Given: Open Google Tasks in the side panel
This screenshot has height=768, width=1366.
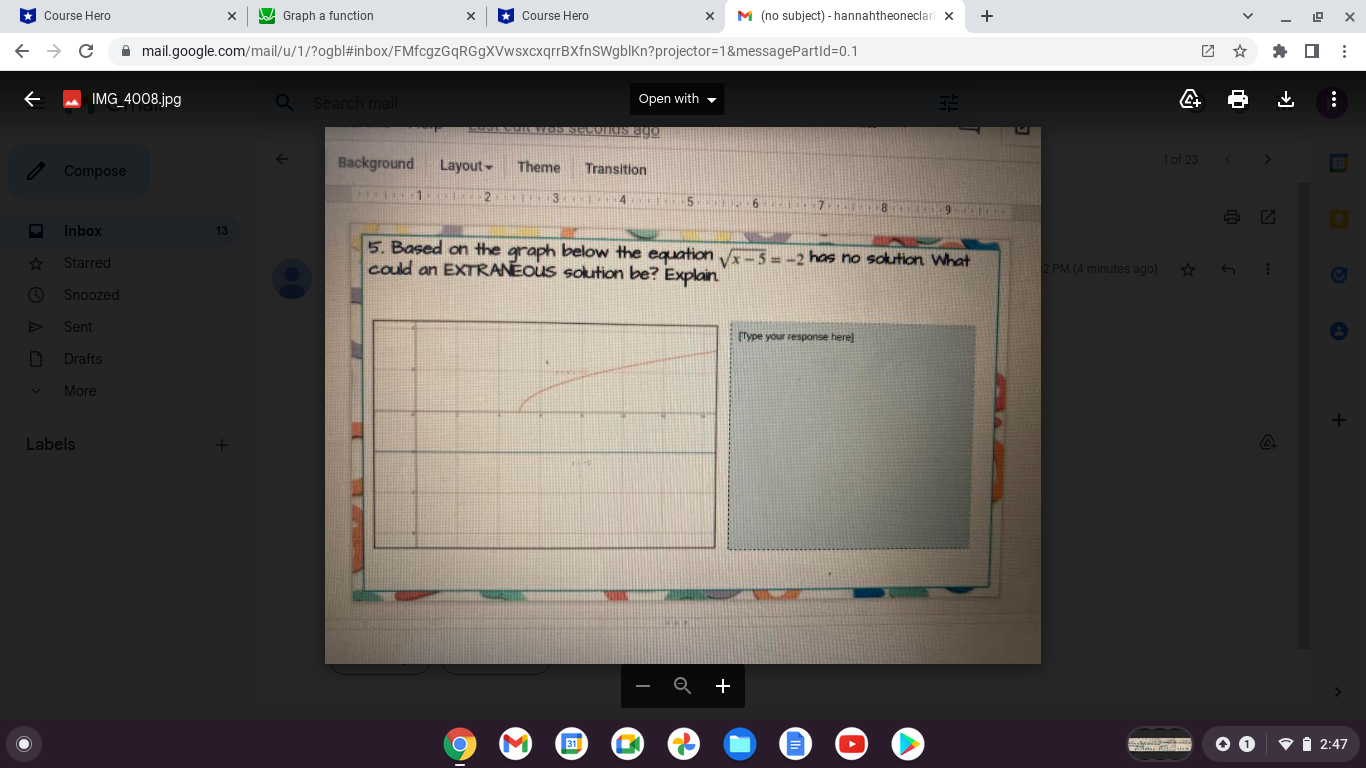Looking at the screenshot, I should click(1338, 274).
